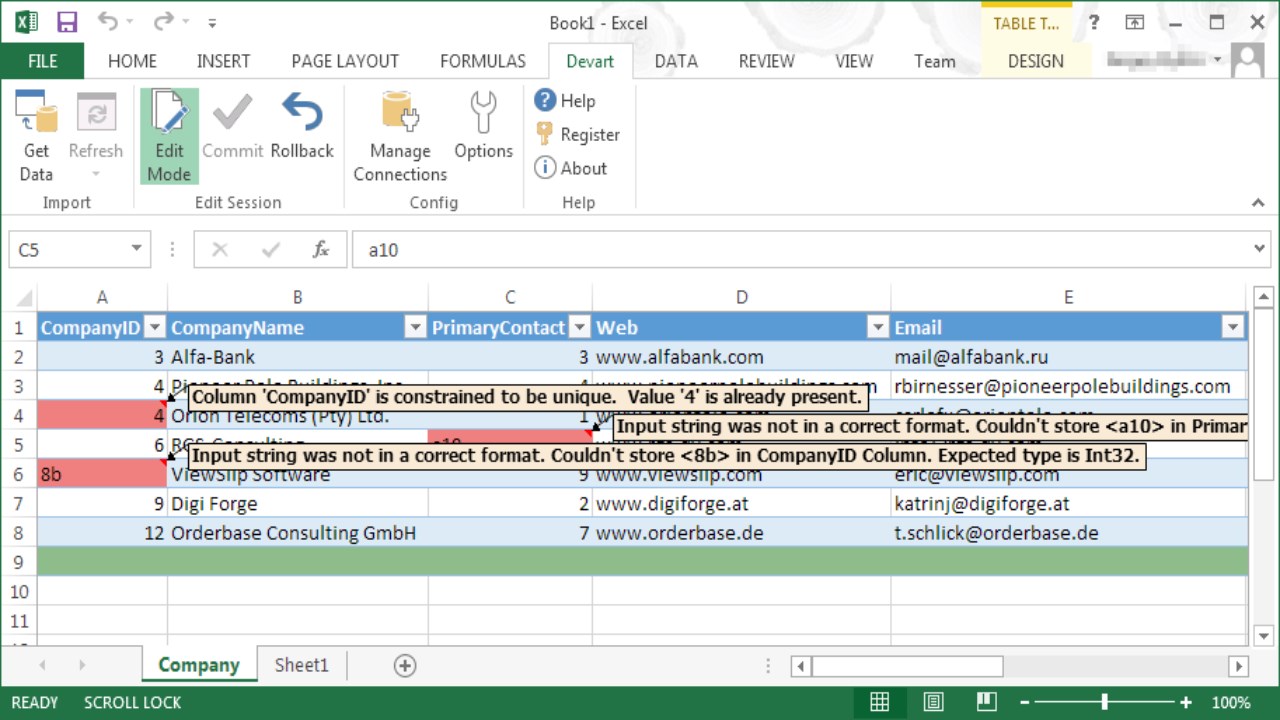Image resolution: width=1280 pixels, height=720 pixels.
Task: Click the formula bar containing a10
Action: tap(800, 250)
